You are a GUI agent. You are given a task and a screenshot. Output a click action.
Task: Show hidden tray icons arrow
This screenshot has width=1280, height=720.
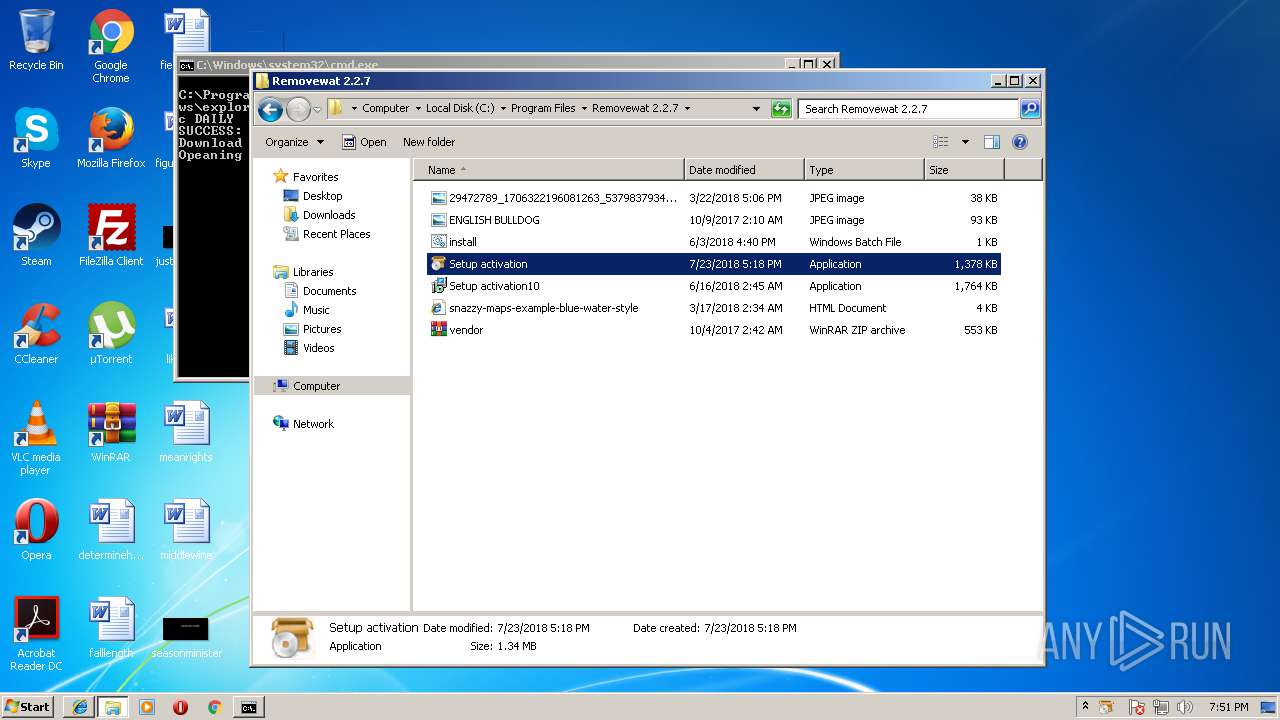[x=1085, y=707]
